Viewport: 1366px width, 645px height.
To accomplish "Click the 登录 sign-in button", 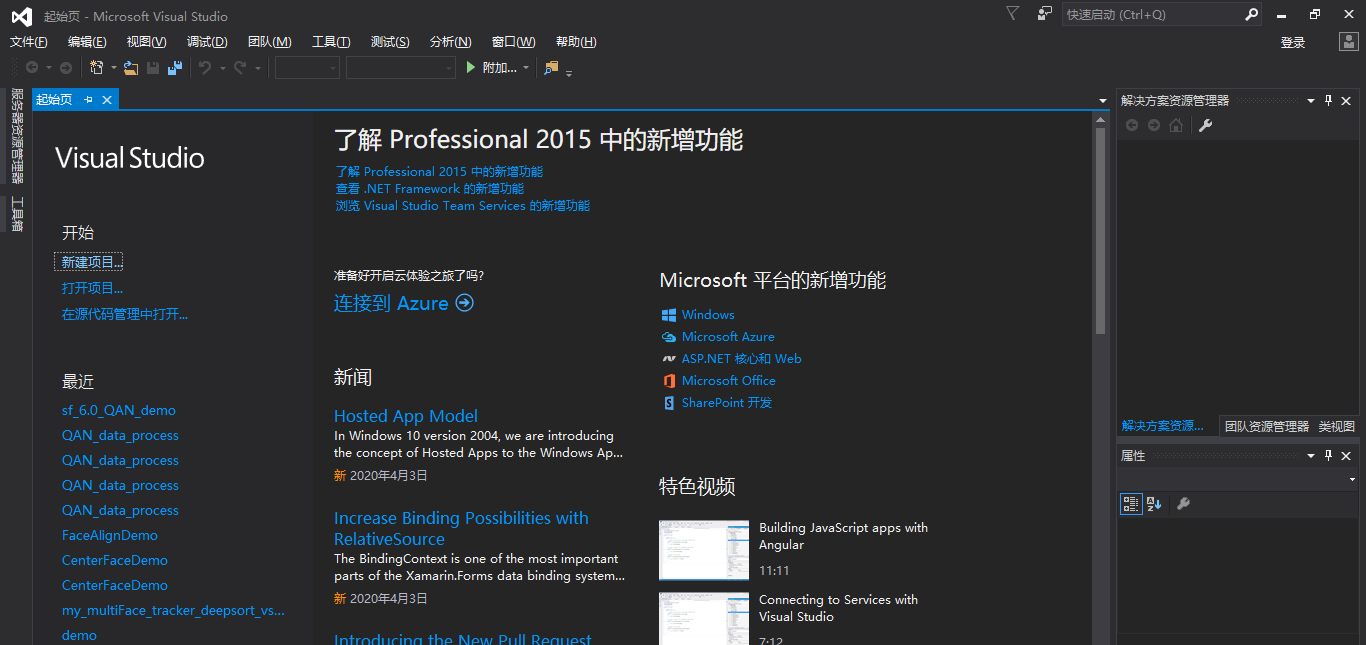I will (x=1293, y=42).
